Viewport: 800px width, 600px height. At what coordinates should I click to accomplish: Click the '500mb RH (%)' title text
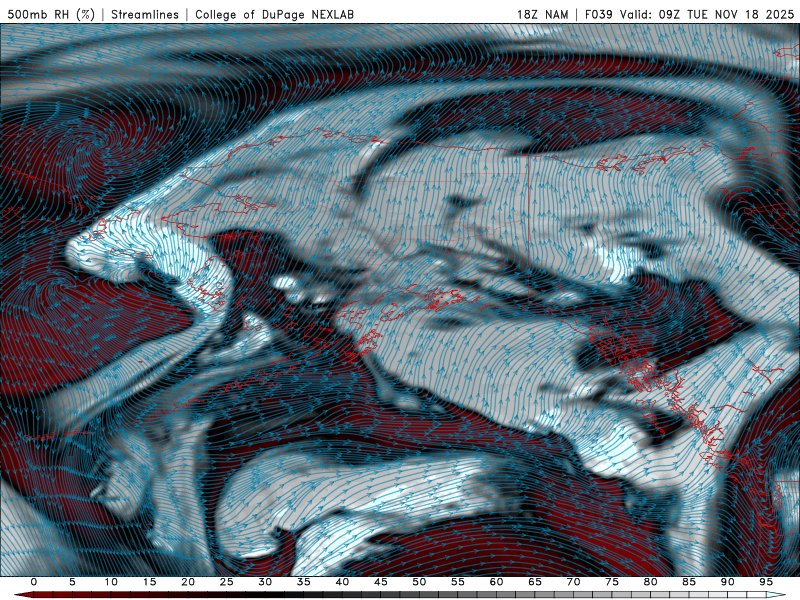51,14
